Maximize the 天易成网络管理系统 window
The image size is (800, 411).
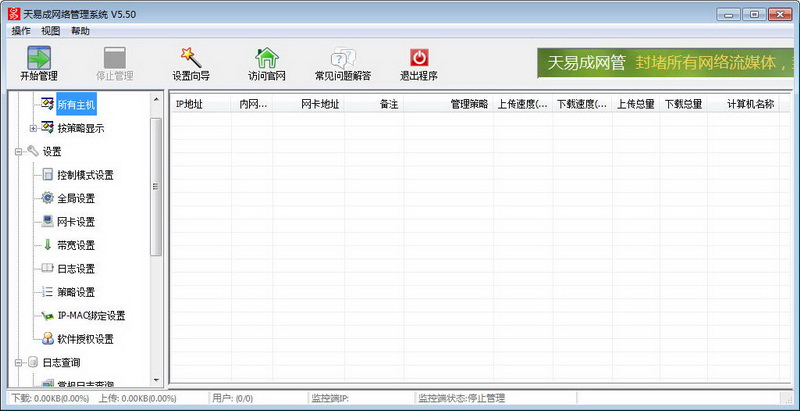coord(754,15)
